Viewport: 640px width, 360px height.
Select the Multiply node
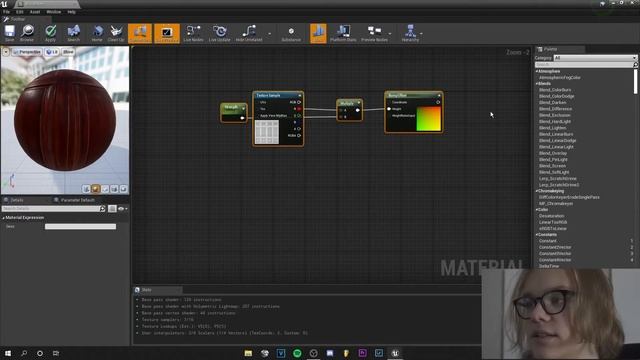click(350, 110)
